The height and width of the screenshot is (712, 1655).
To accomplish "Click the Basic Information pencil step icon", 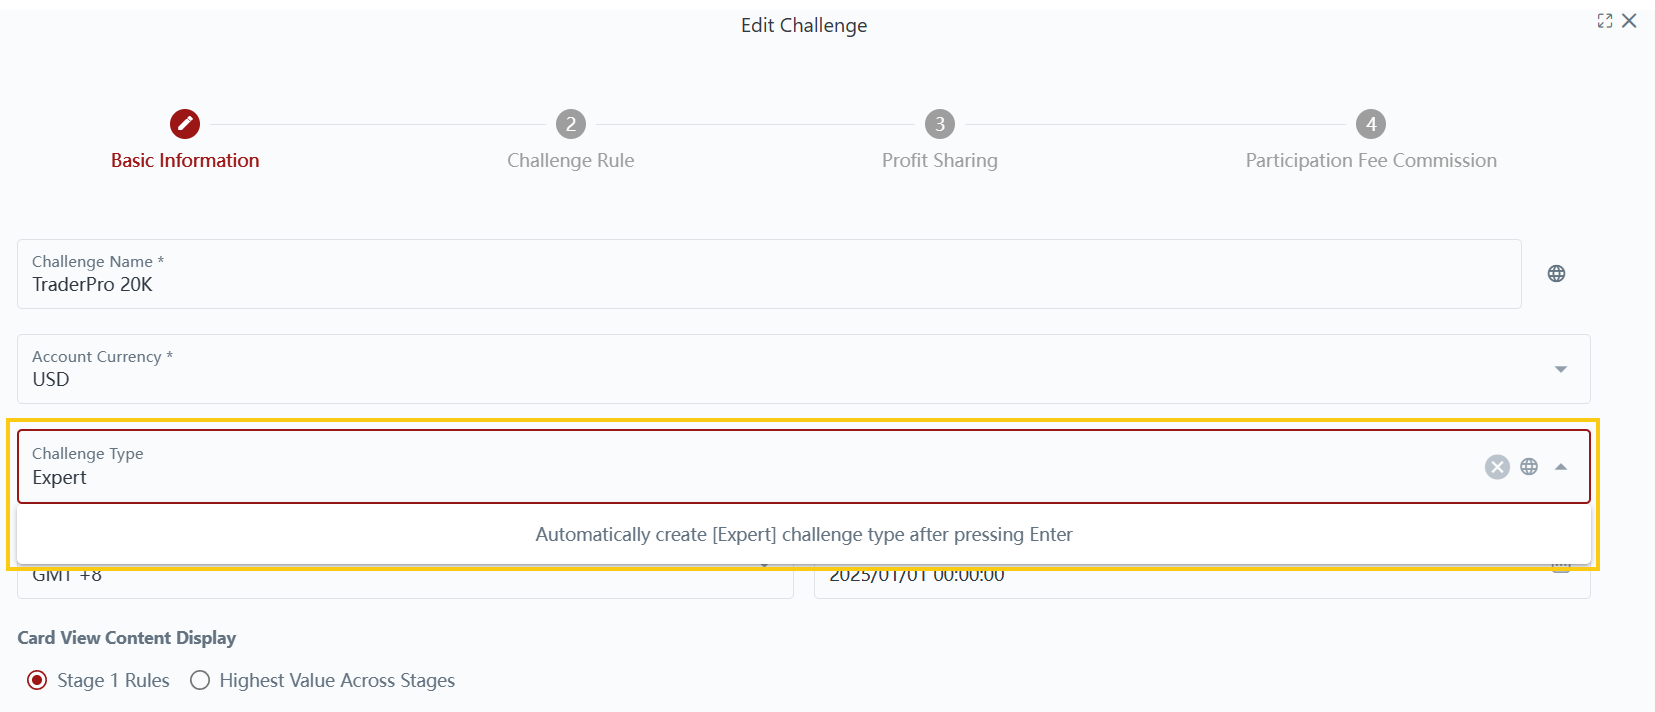I will point(185,124).
